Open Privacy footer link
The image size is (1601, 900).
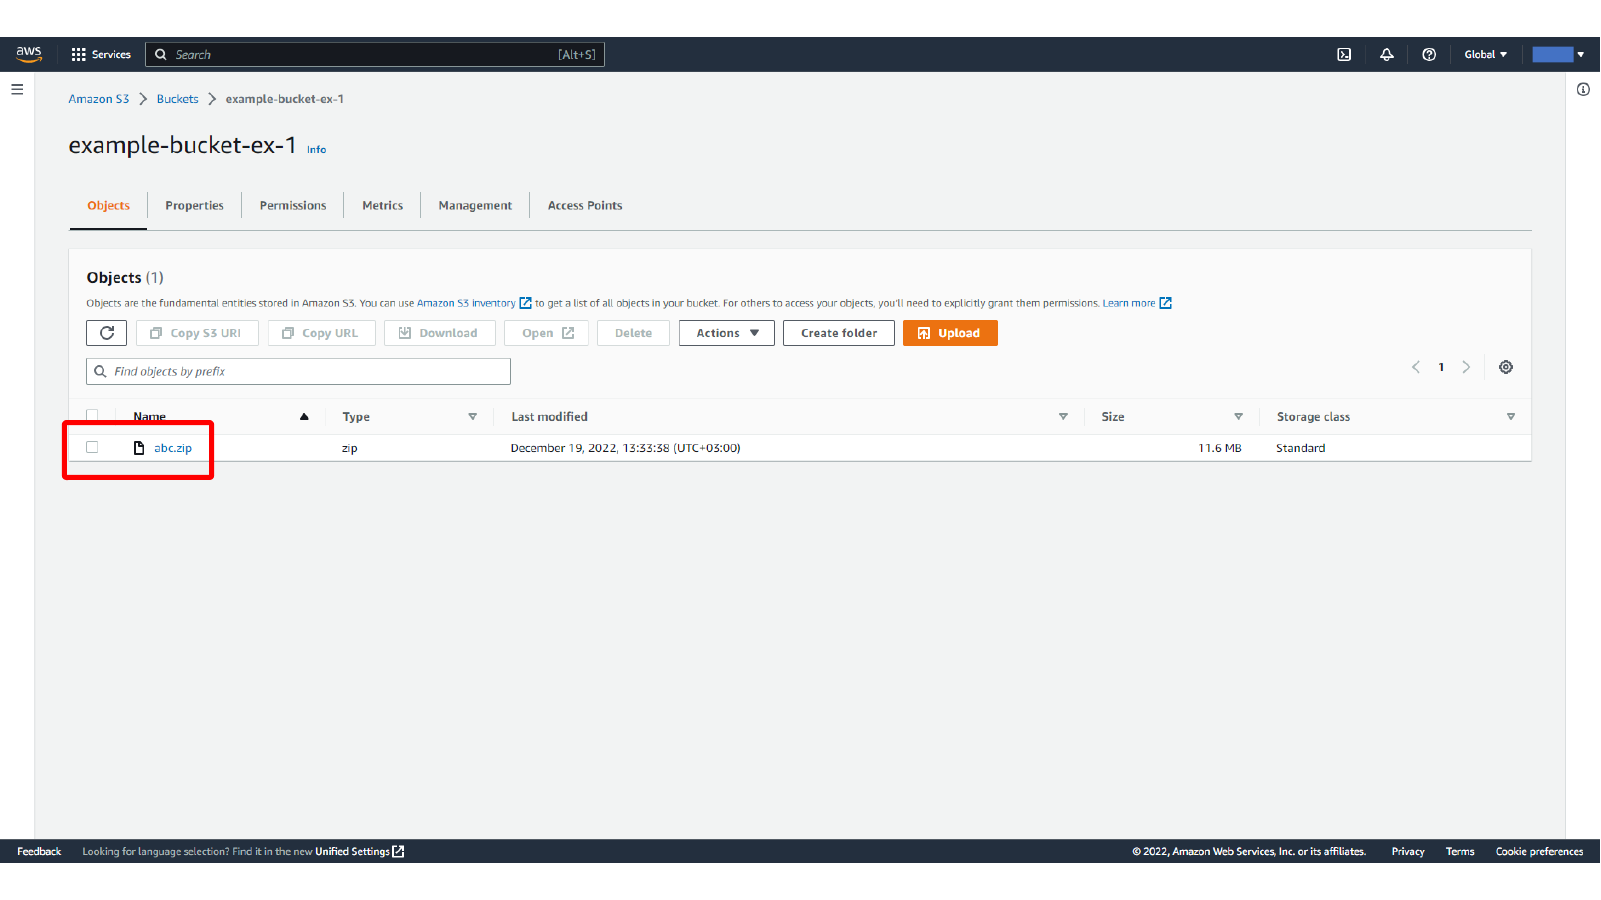1408,852
